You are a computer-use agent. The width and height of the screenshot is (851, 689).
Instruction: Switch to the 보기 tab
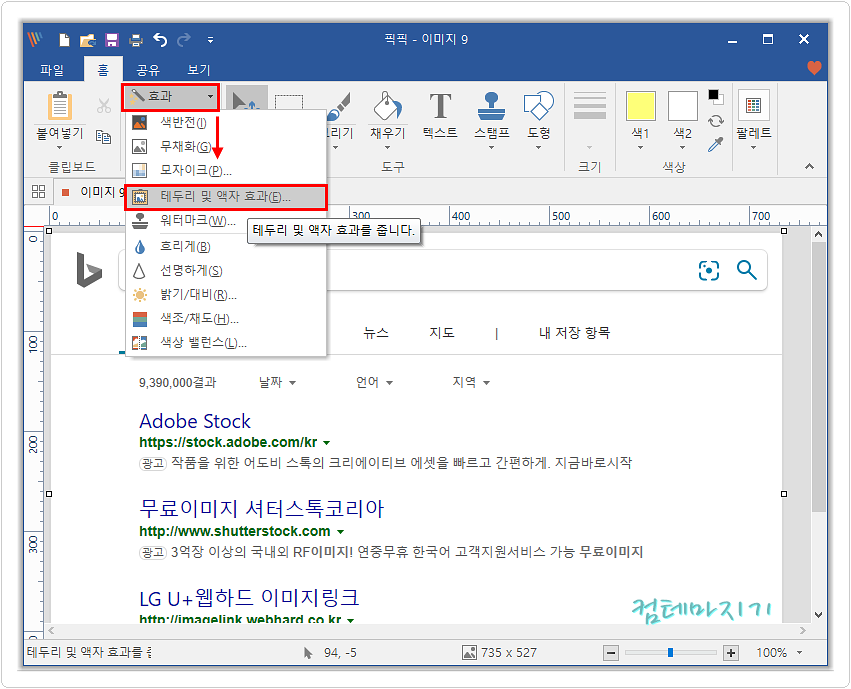pyautogui.click(x=199, y=70)
